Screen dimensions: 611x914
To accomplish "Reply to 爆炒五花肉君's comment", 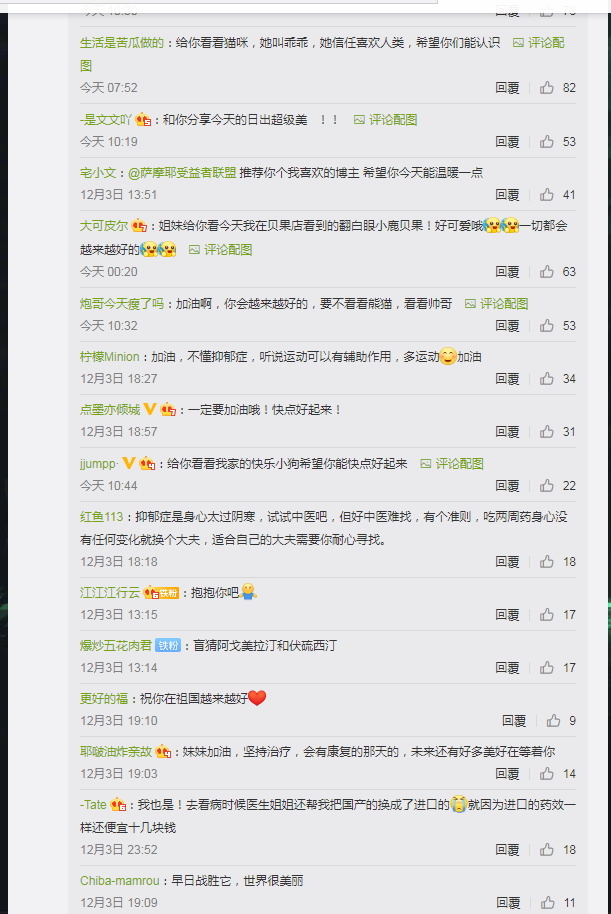I will tap(507, 668).
